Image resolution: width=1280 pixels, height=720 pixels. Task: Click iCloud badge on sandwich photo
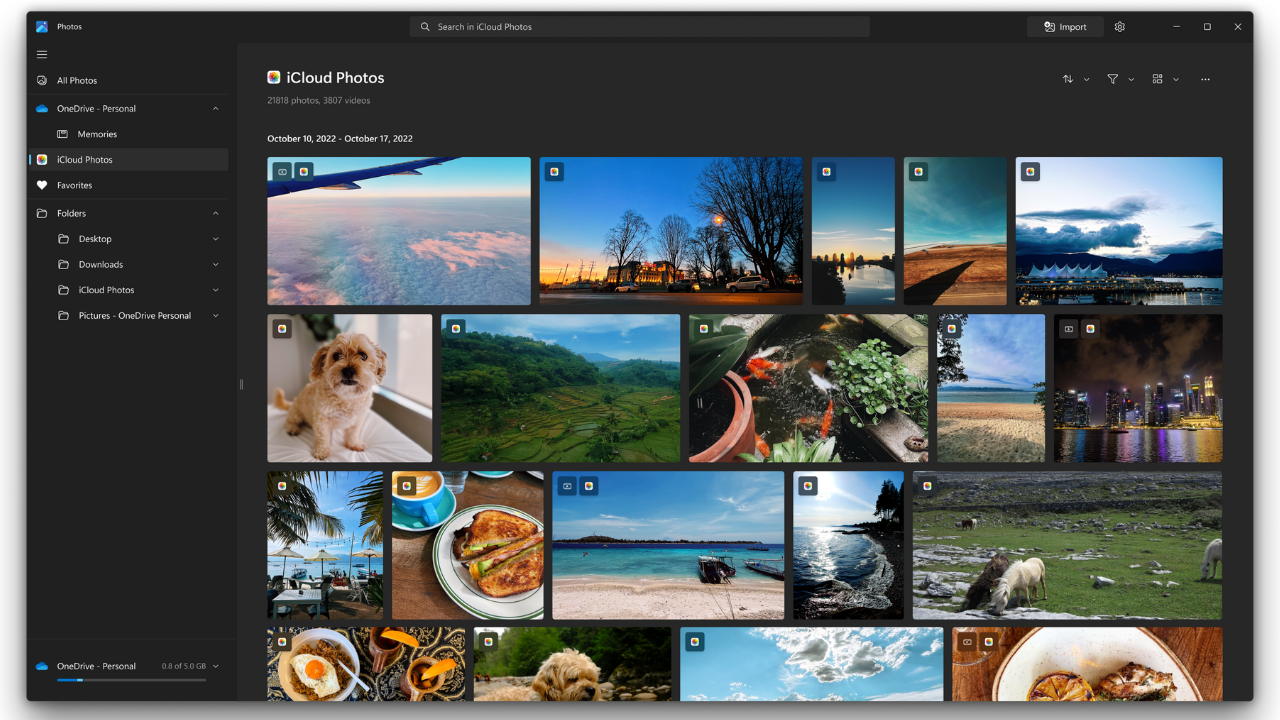(x=406, y=486)
